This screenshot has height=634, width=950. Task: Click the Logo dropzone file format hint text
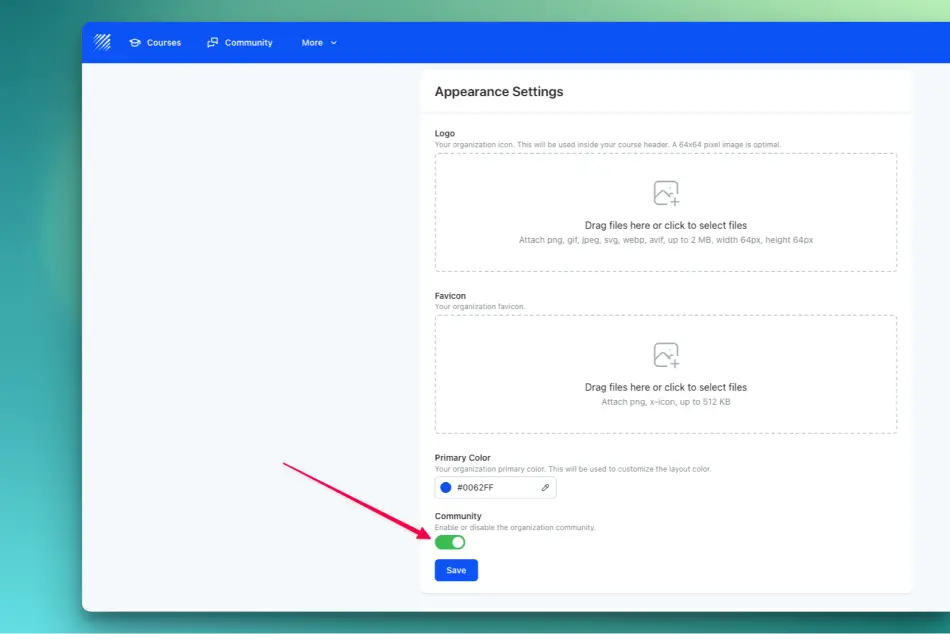(665, 240)
